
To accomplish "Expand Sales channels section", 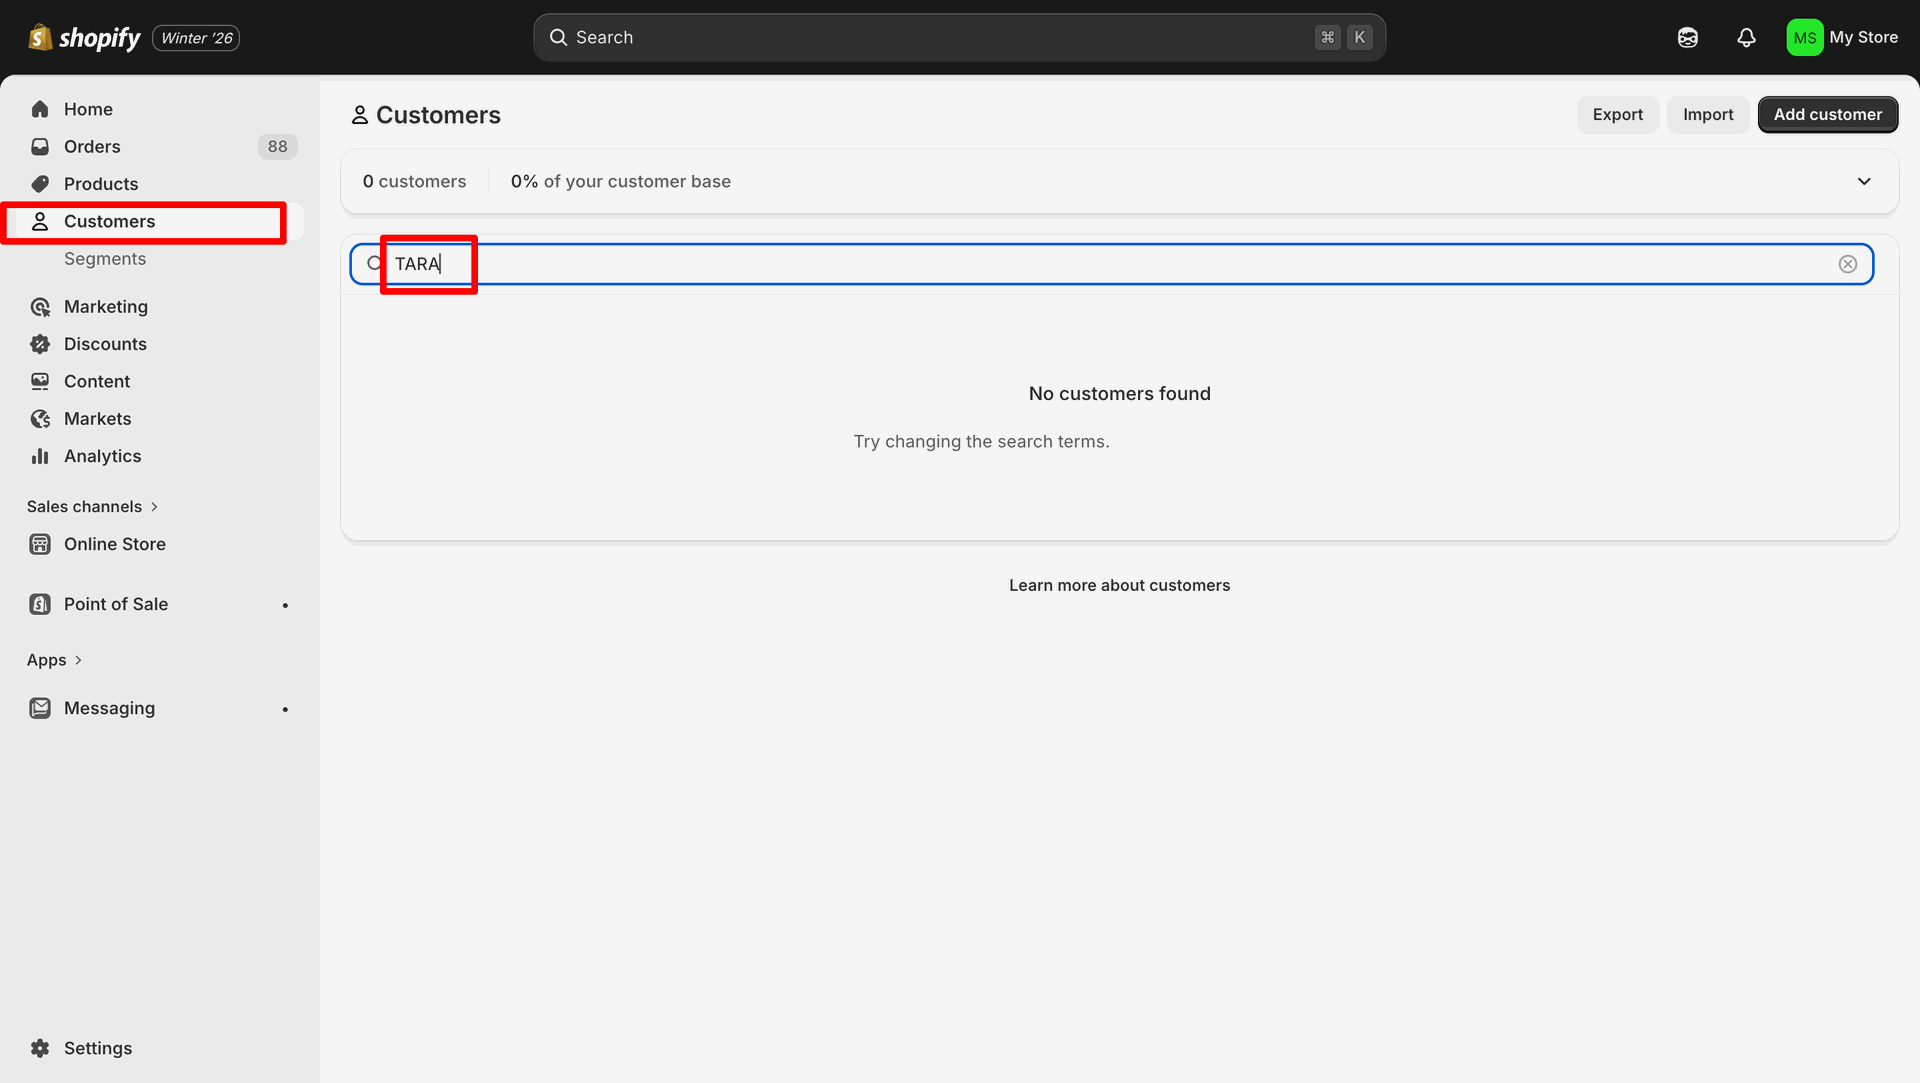I will [92, 507].
